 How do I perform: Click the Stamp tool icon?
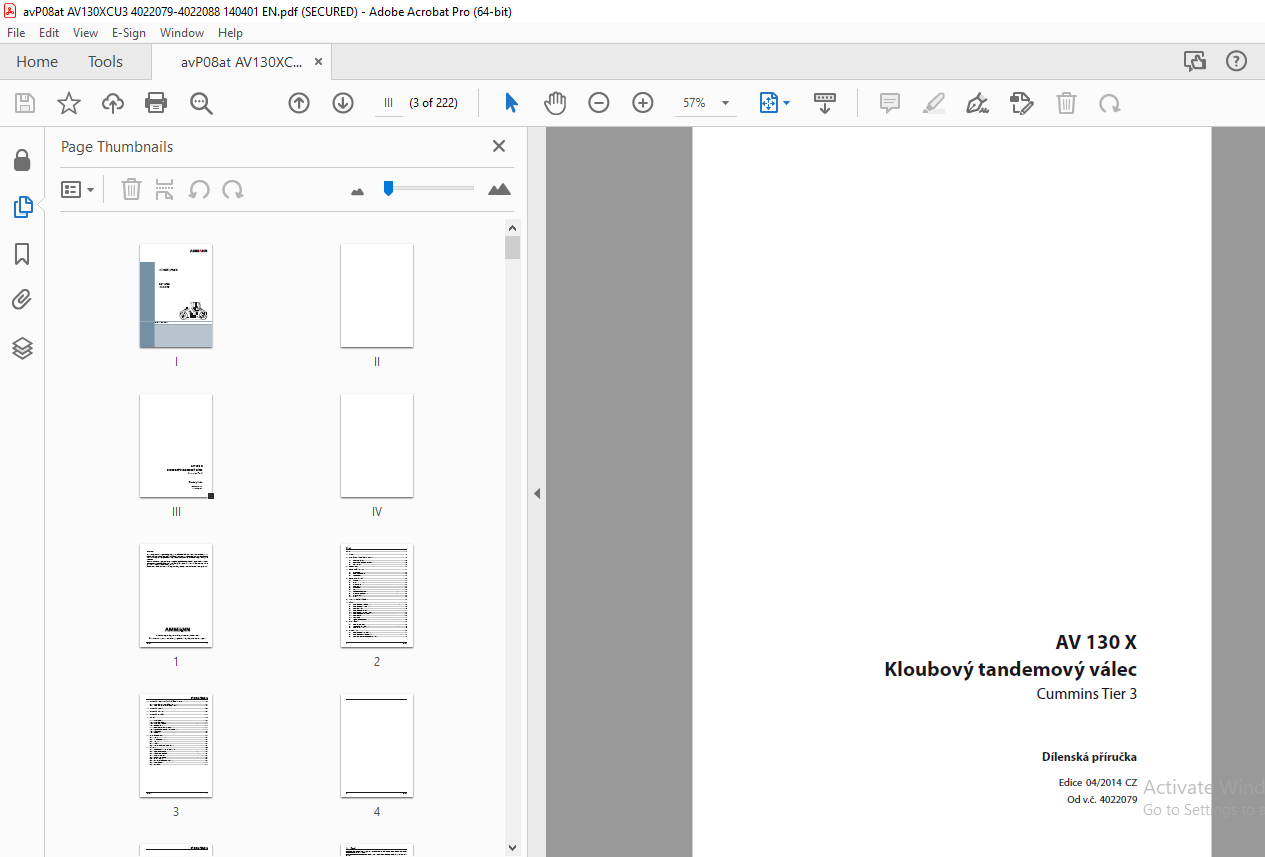tap(1021, 103)
